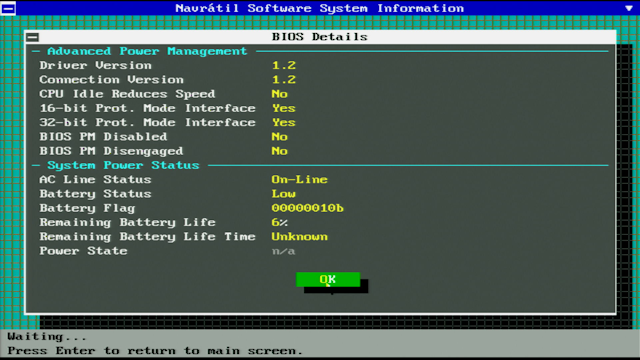Click the Press Enter to return status message
Screen dimensions: 640x360
tap(155, 351)
